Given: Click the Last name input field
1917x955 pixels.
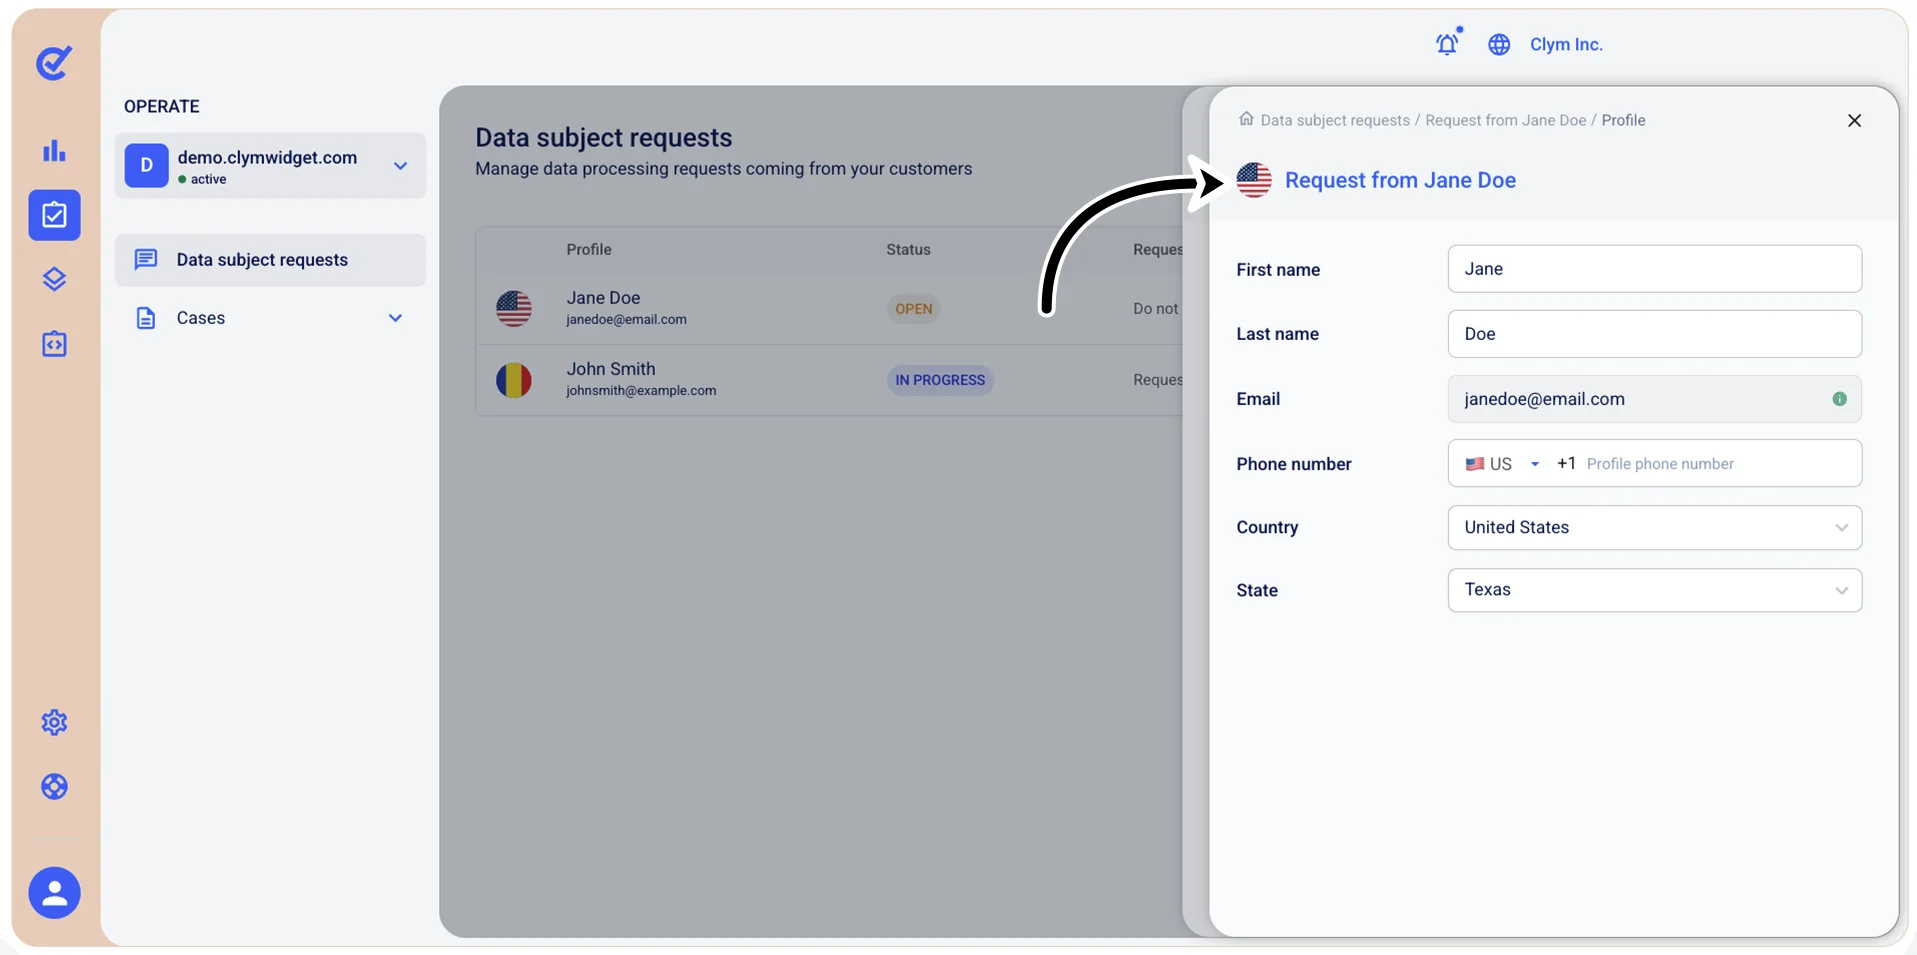Looking at the screenshot, I should click(1654, 334).
